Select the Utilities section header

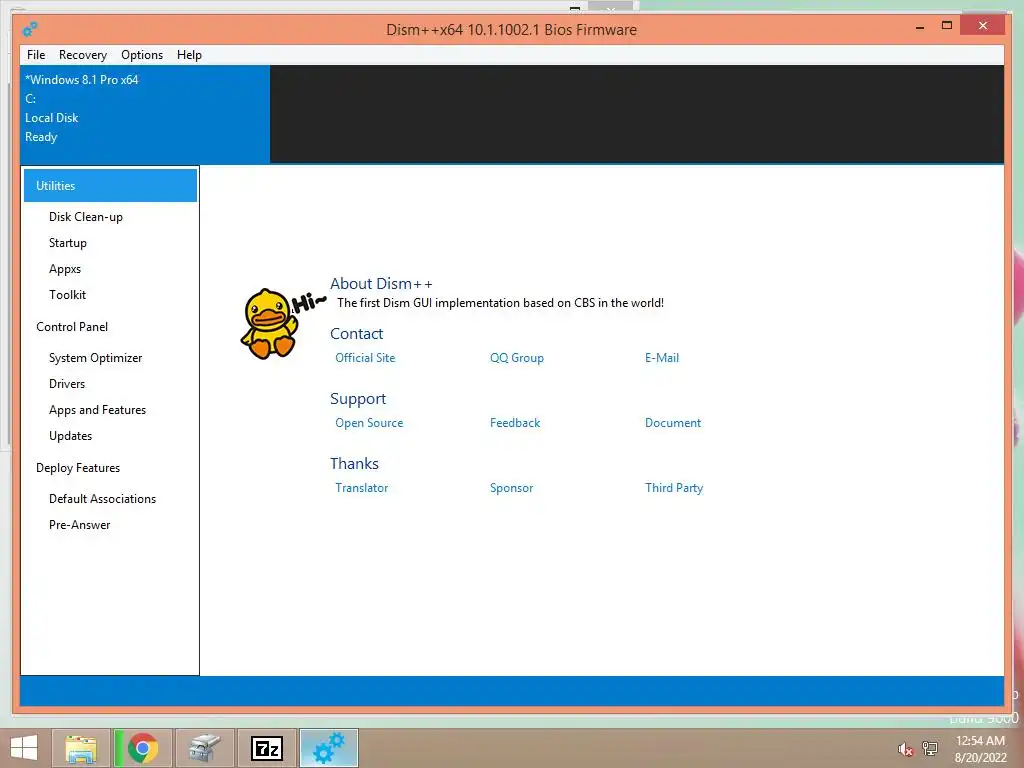[110, 185]
